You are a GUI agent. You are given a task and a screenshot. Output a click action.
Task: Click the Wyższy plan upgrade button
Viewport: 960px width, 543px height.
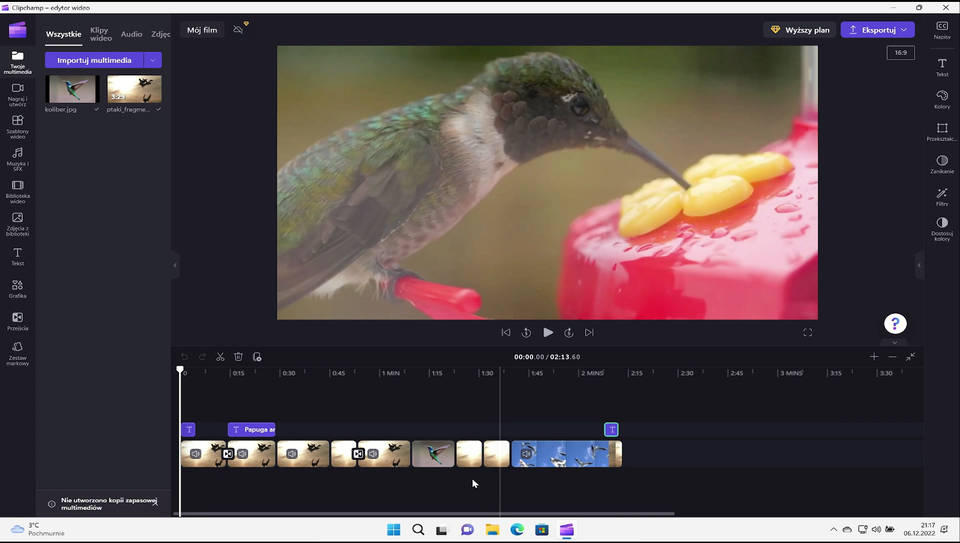(x=800, y=30)
